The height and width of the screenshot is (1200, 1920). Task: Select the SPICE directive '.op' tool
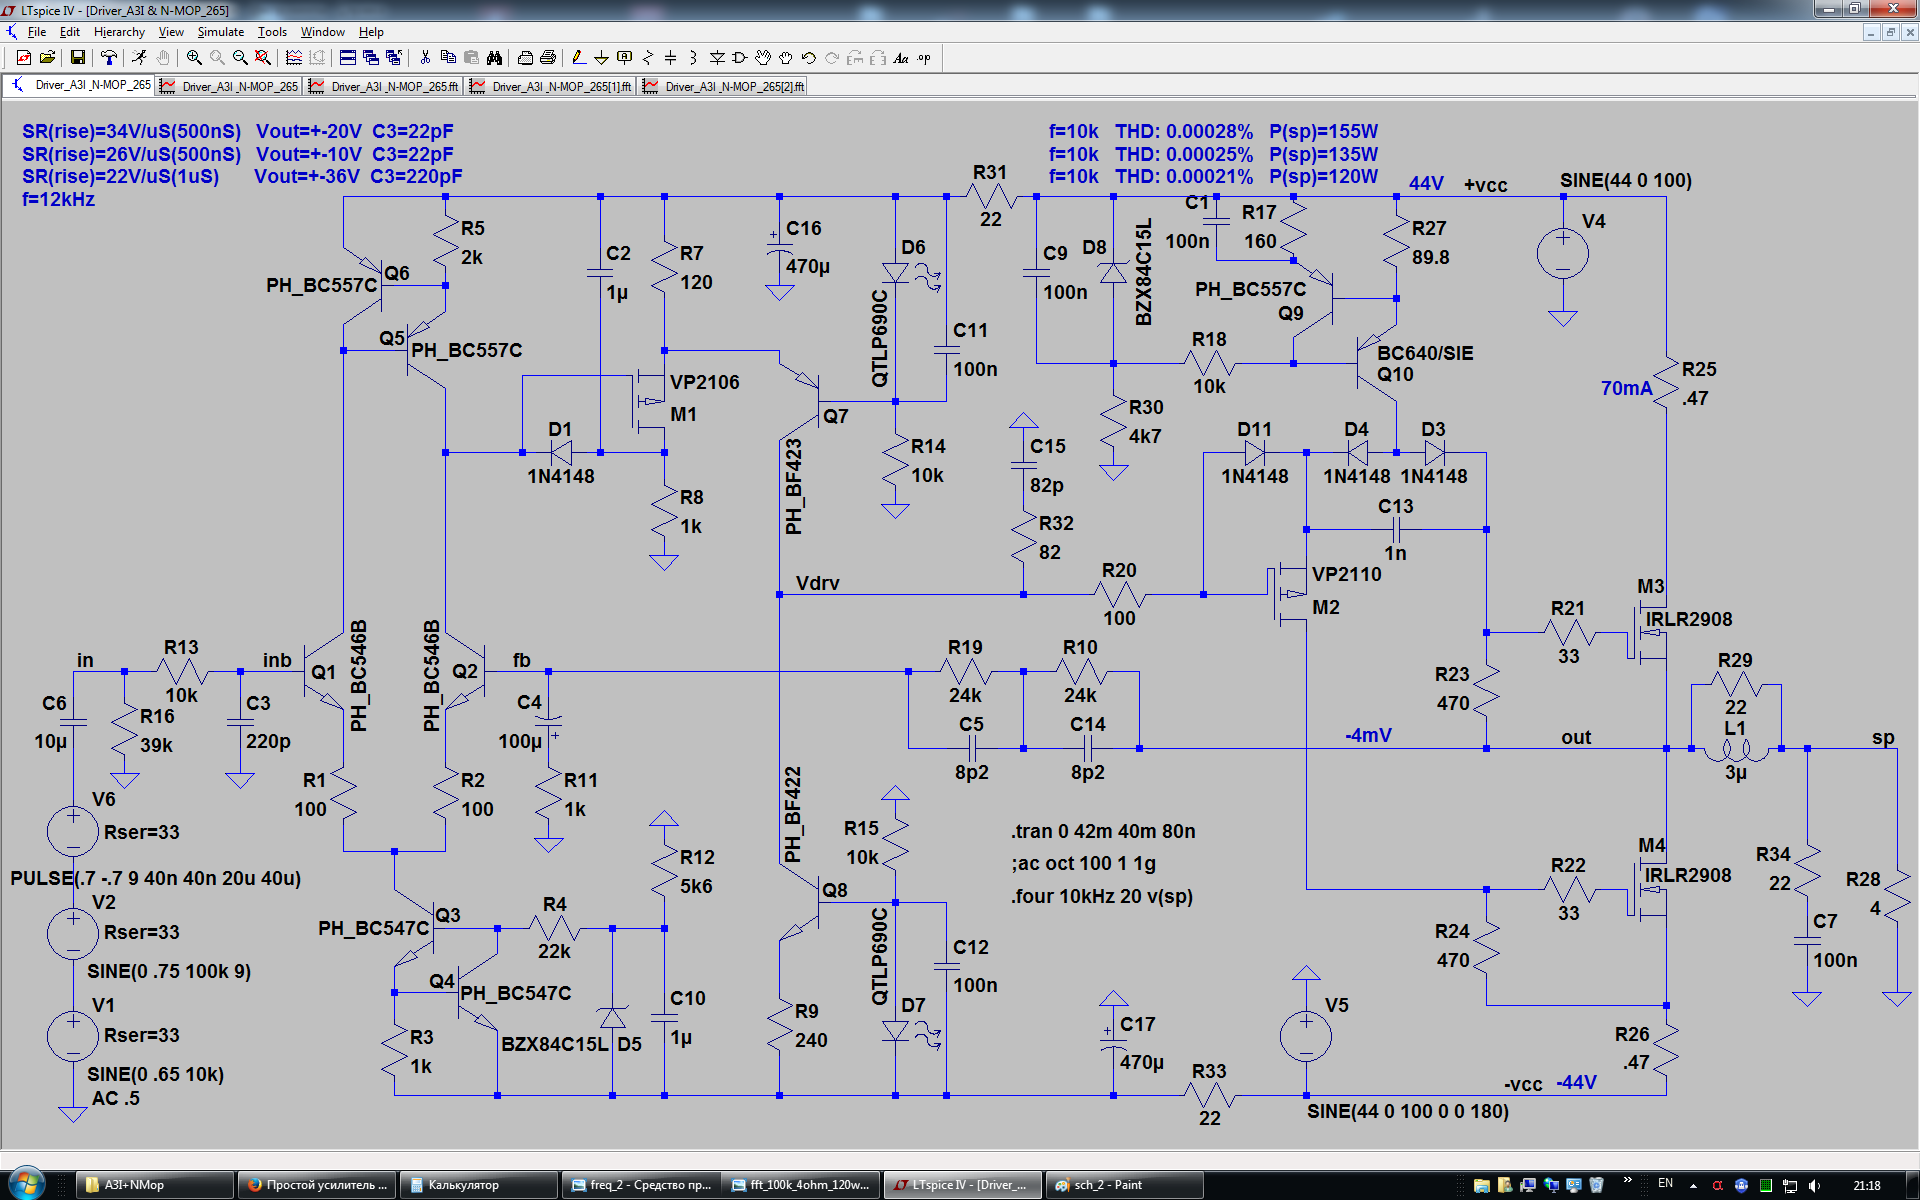924,58
